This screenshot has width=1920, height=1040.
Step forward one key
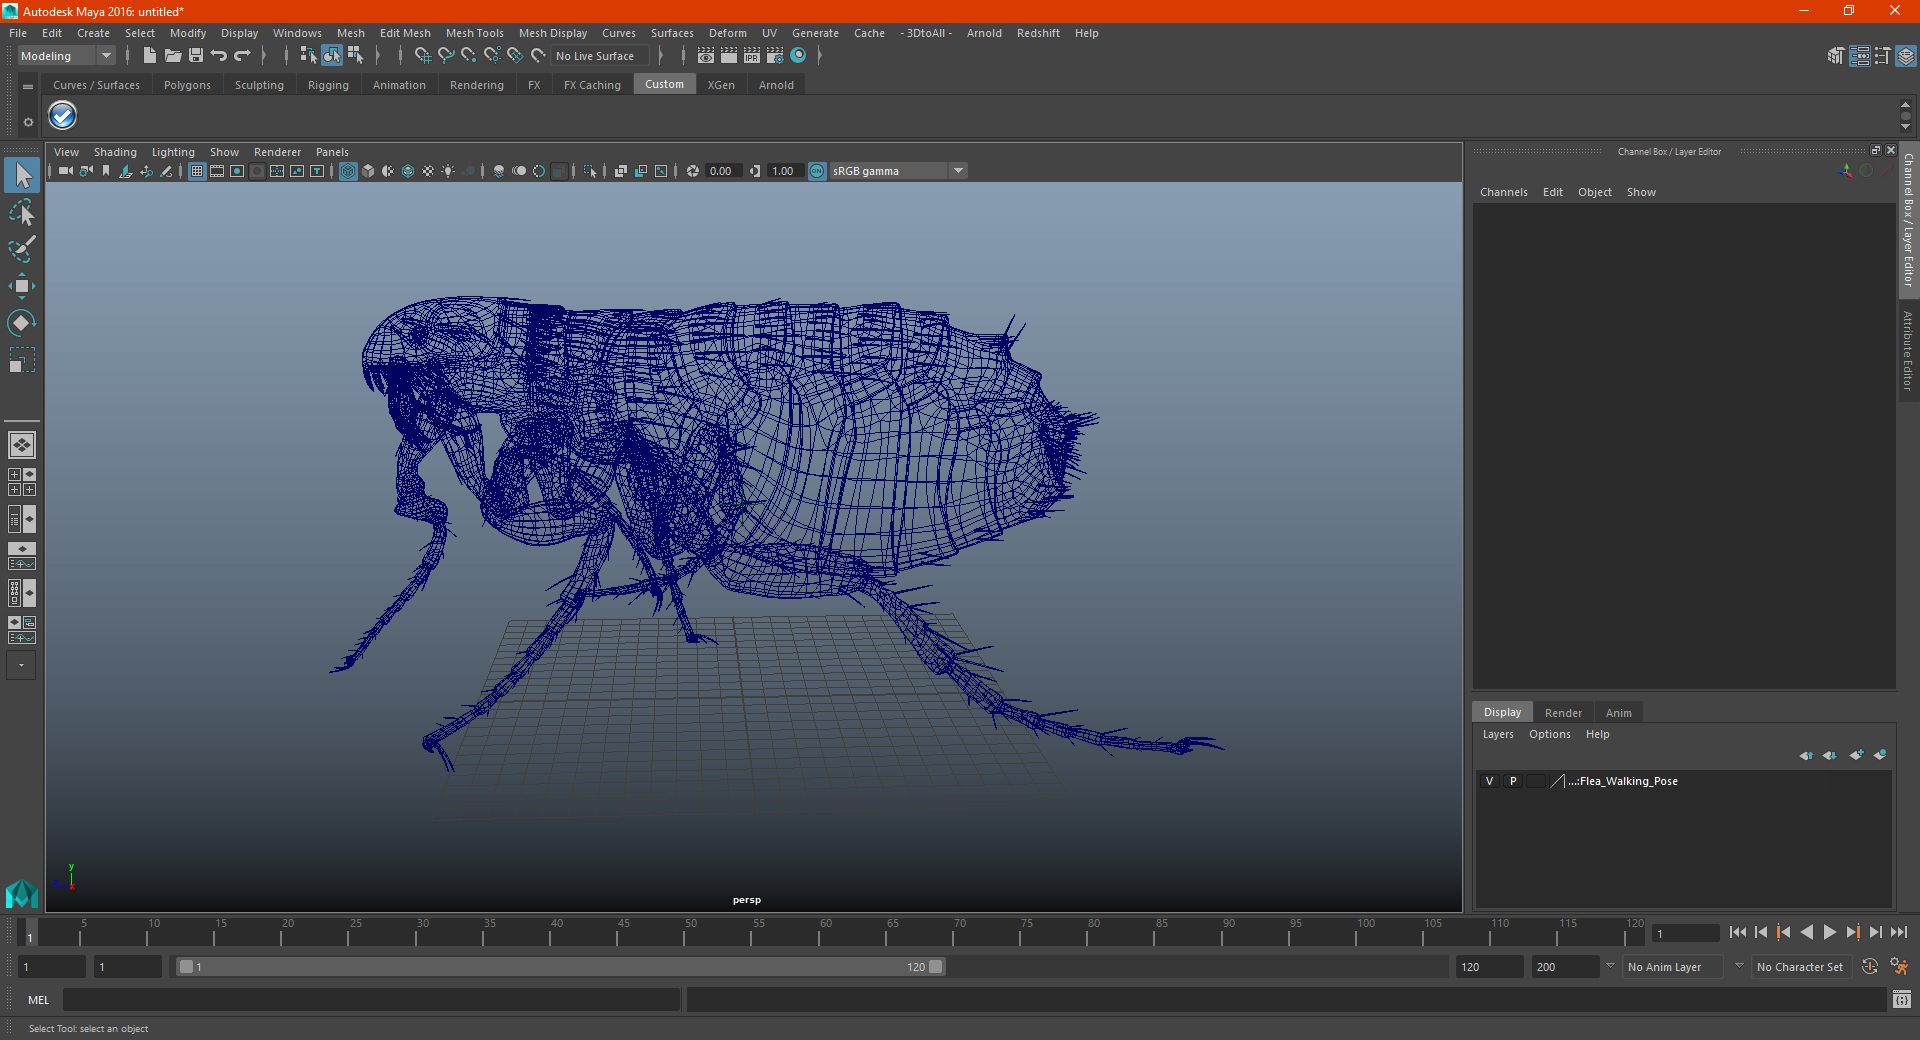tap(1853, 932)
